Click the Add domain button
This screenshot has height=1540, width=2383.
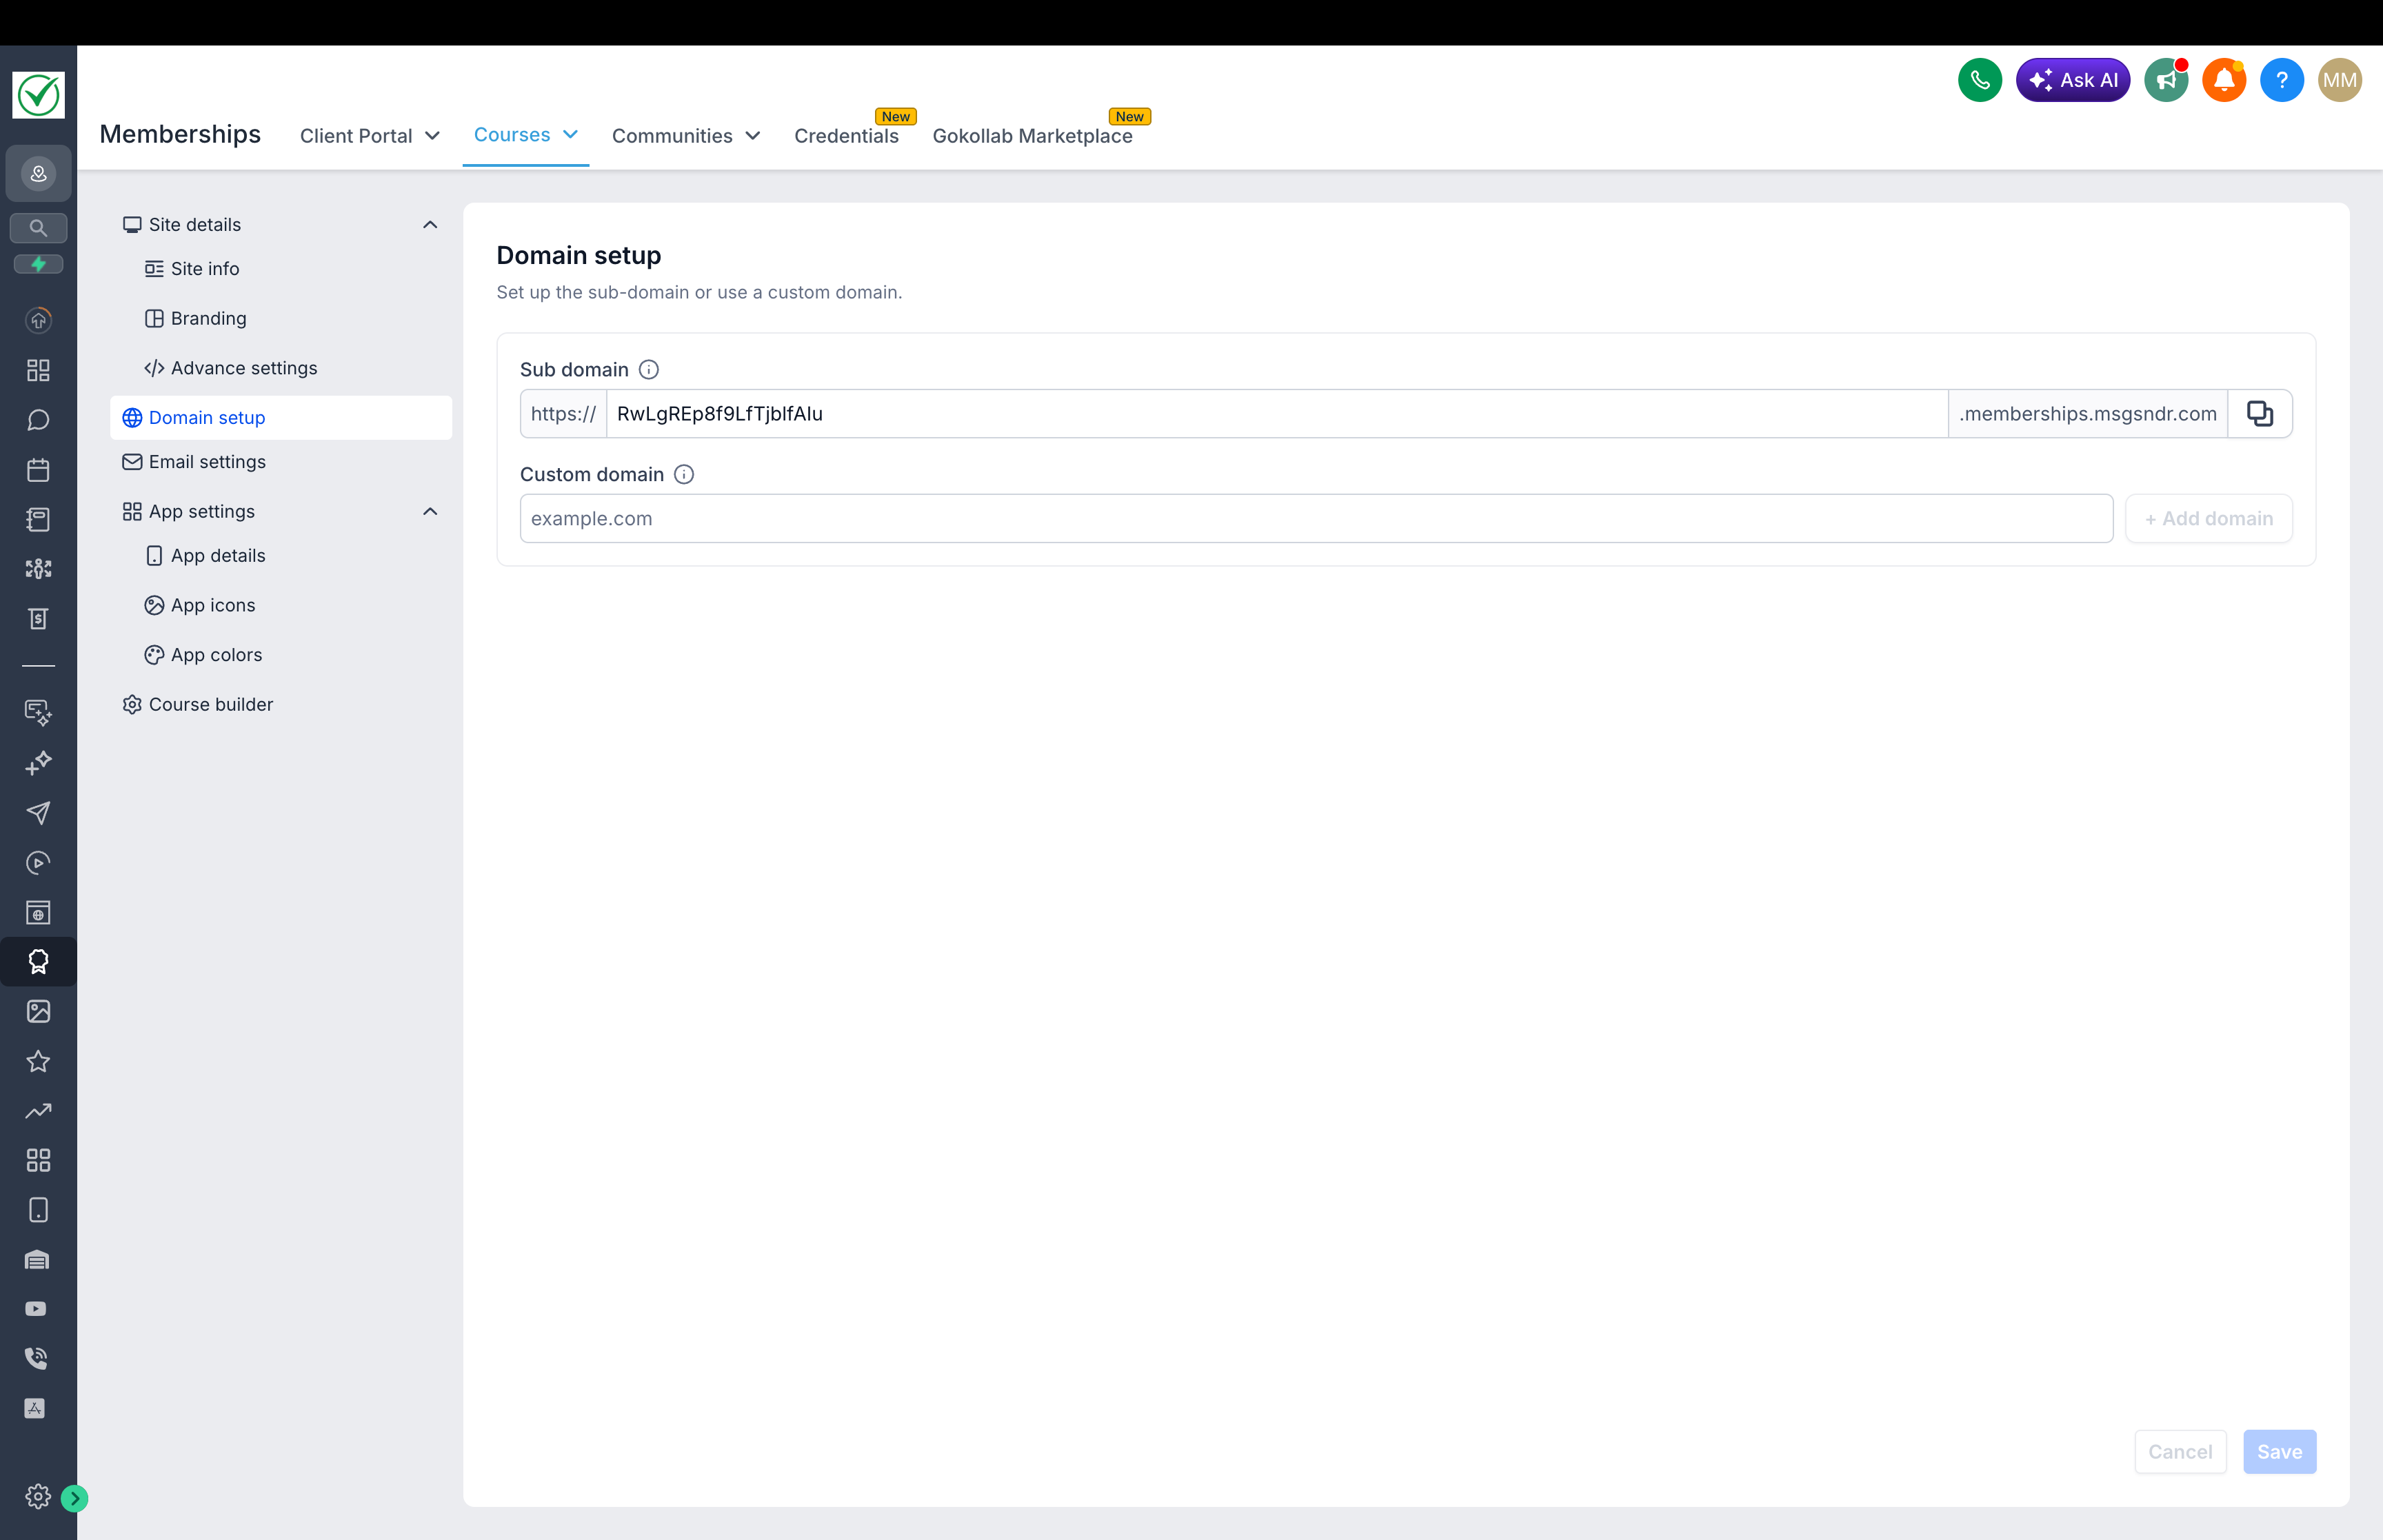[2208, 518]
